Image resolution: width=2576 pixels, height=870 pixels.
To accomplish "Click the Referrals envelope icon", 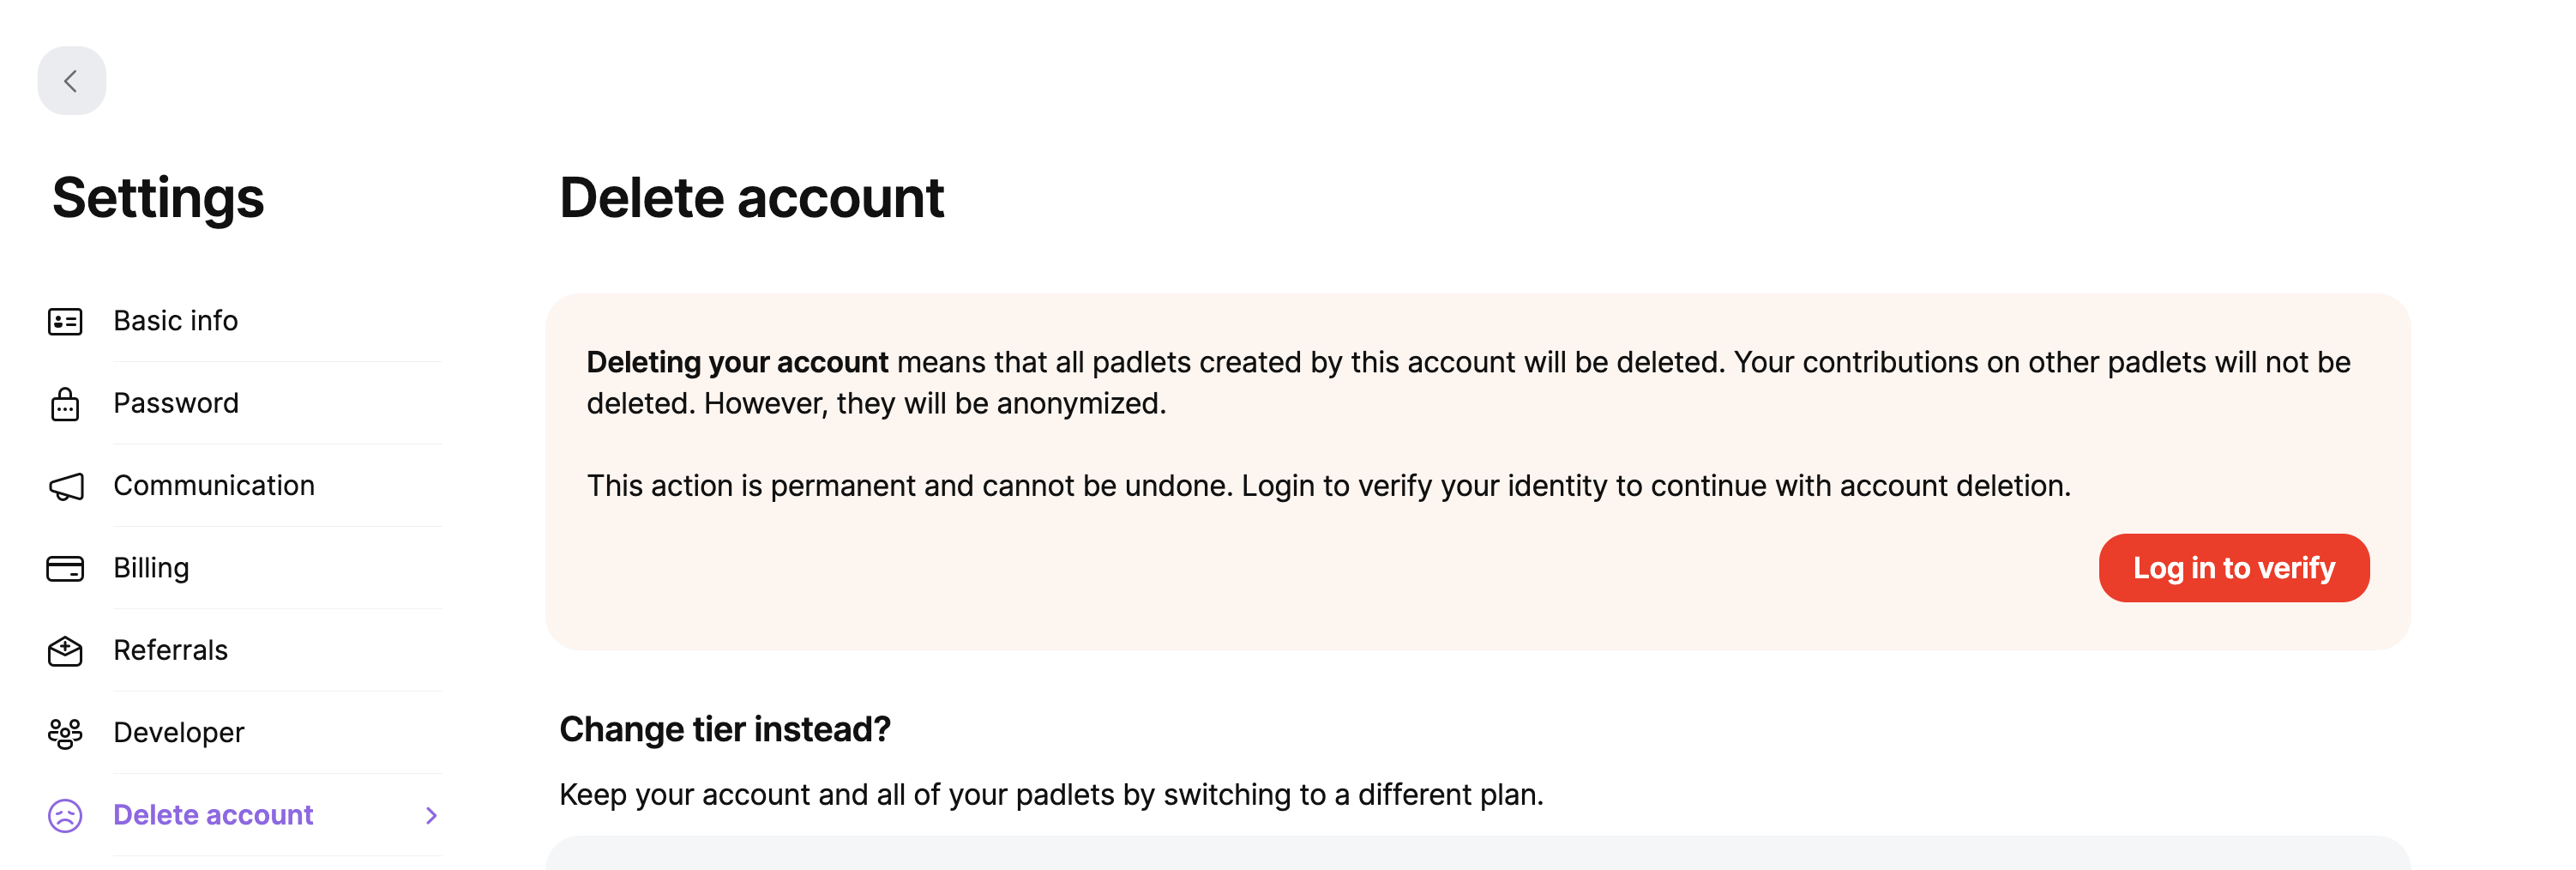I will tap(64, 650).
